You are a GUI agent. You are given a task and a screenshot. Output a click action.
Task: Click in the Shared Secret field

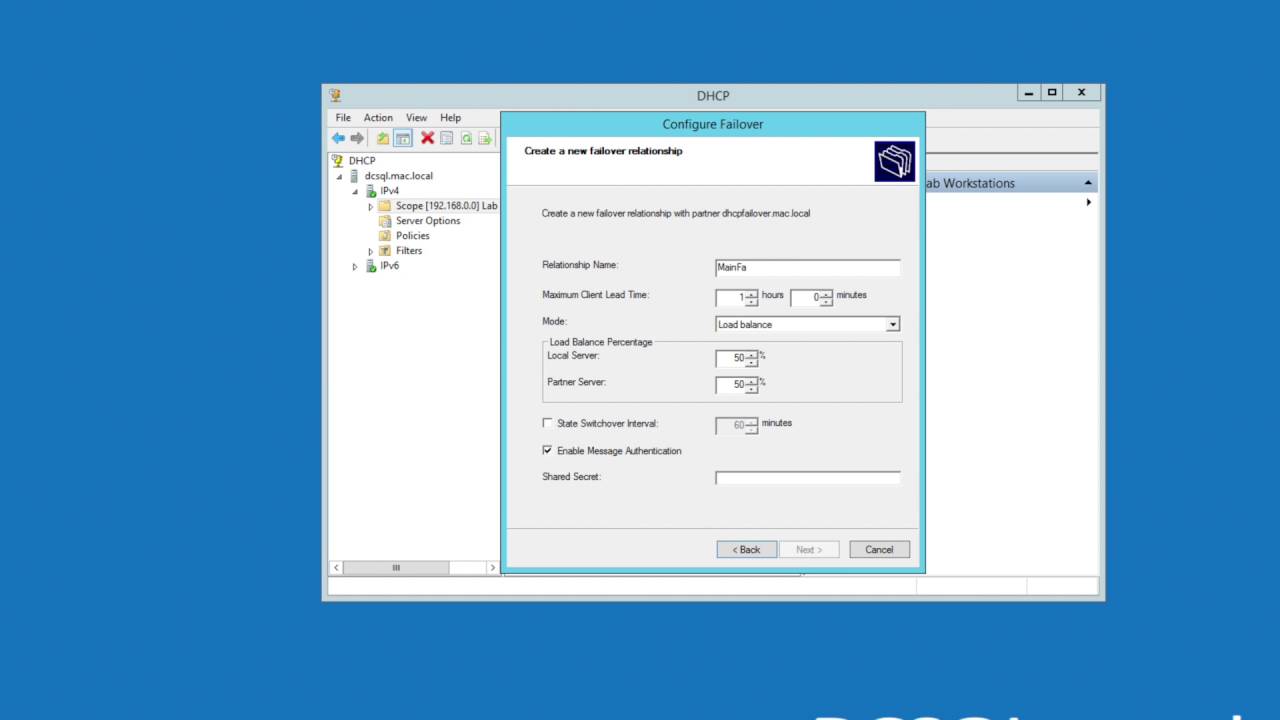point(808,479)
